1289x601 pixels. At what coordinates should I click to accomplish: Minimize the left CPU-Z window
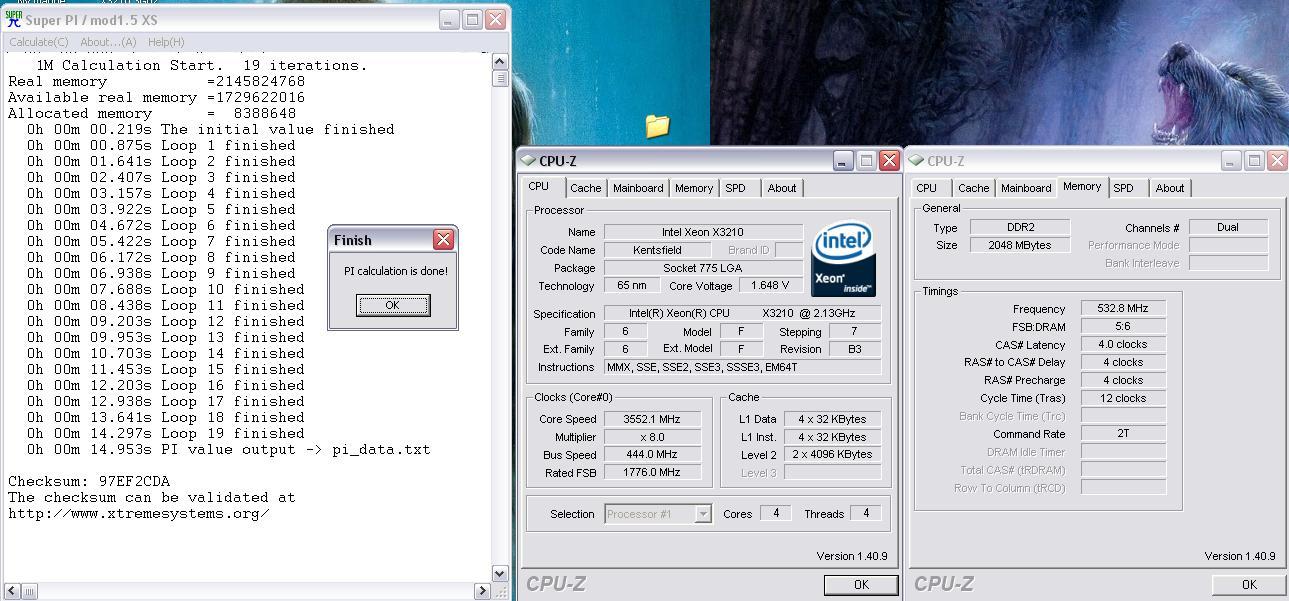pyautogui.click(x=843, y=160)
